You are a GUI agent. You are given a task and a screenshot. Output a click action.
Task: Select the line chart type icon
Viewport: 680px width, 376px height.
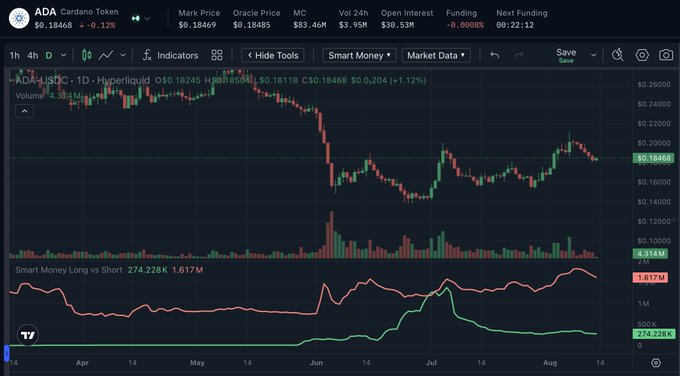106,56
